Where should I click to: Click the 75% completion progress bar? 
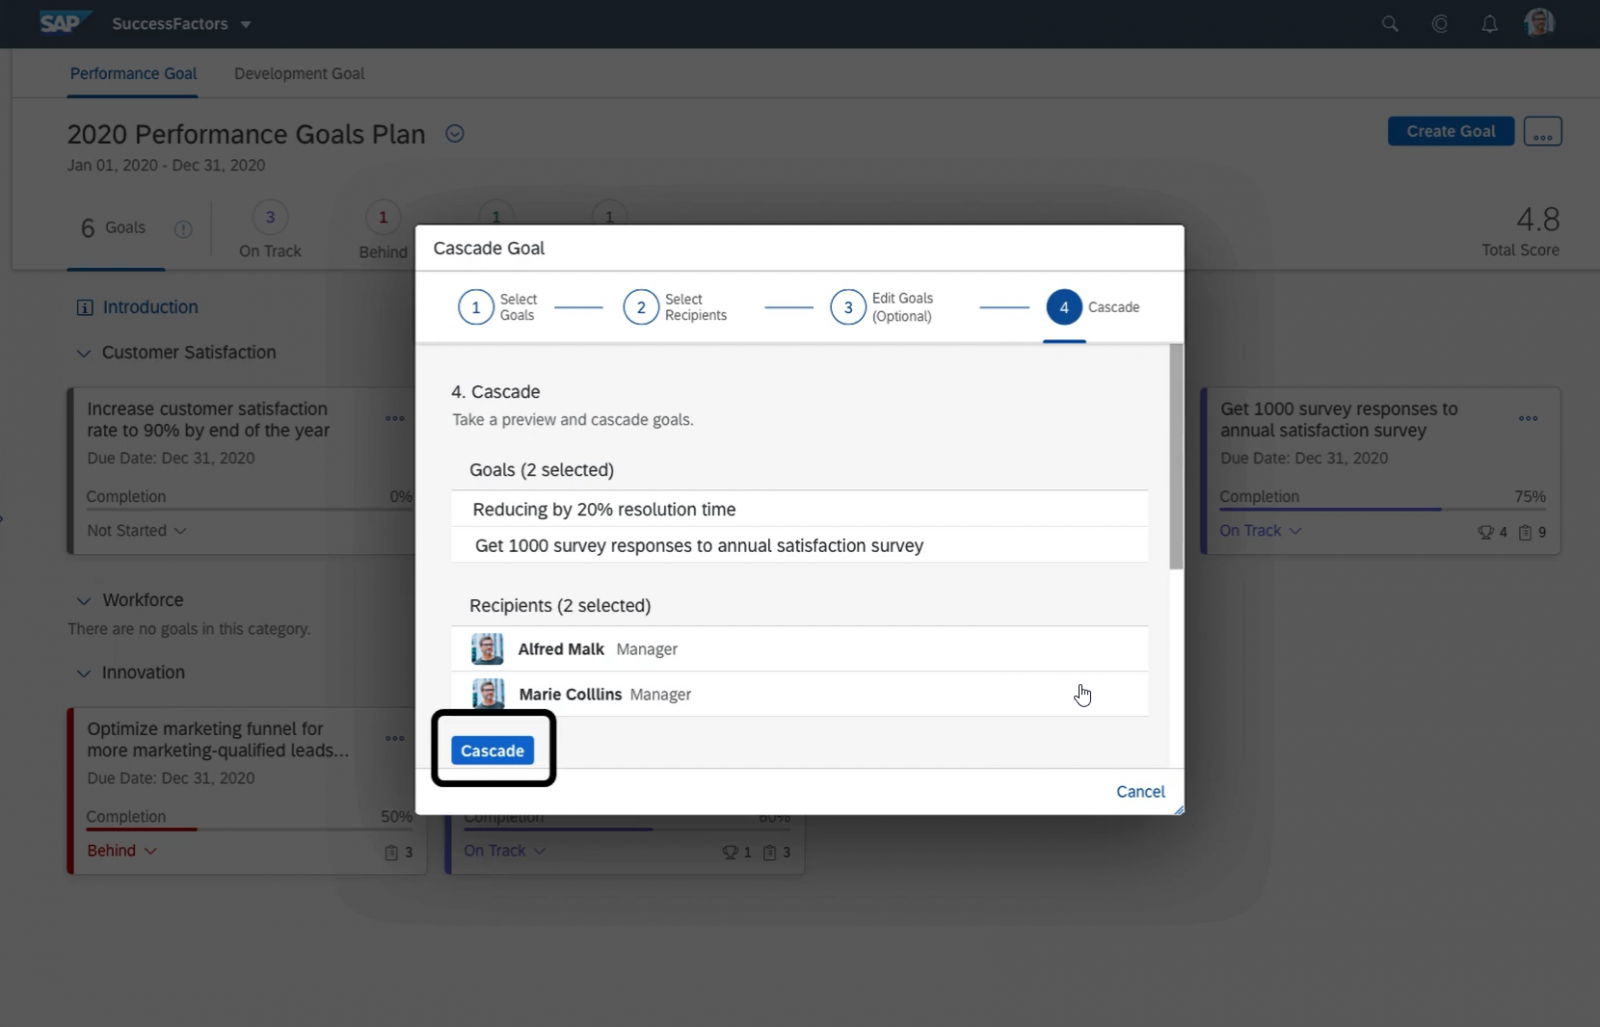1382,509
